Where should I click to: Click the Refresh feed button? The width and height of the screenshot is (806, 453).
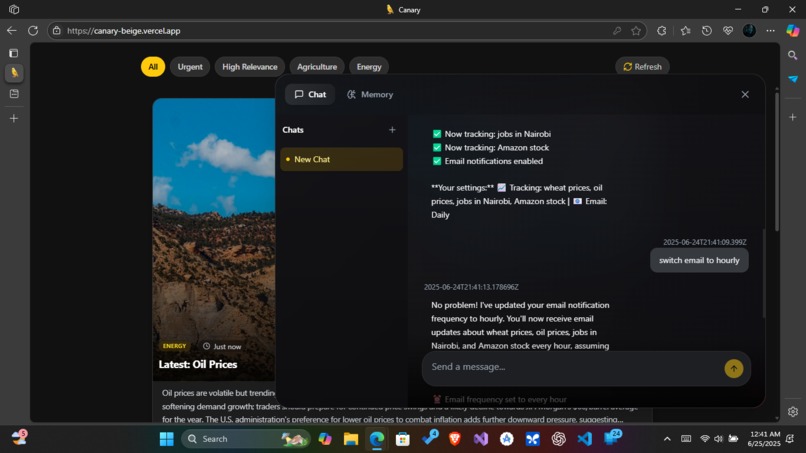coord(642,67)
